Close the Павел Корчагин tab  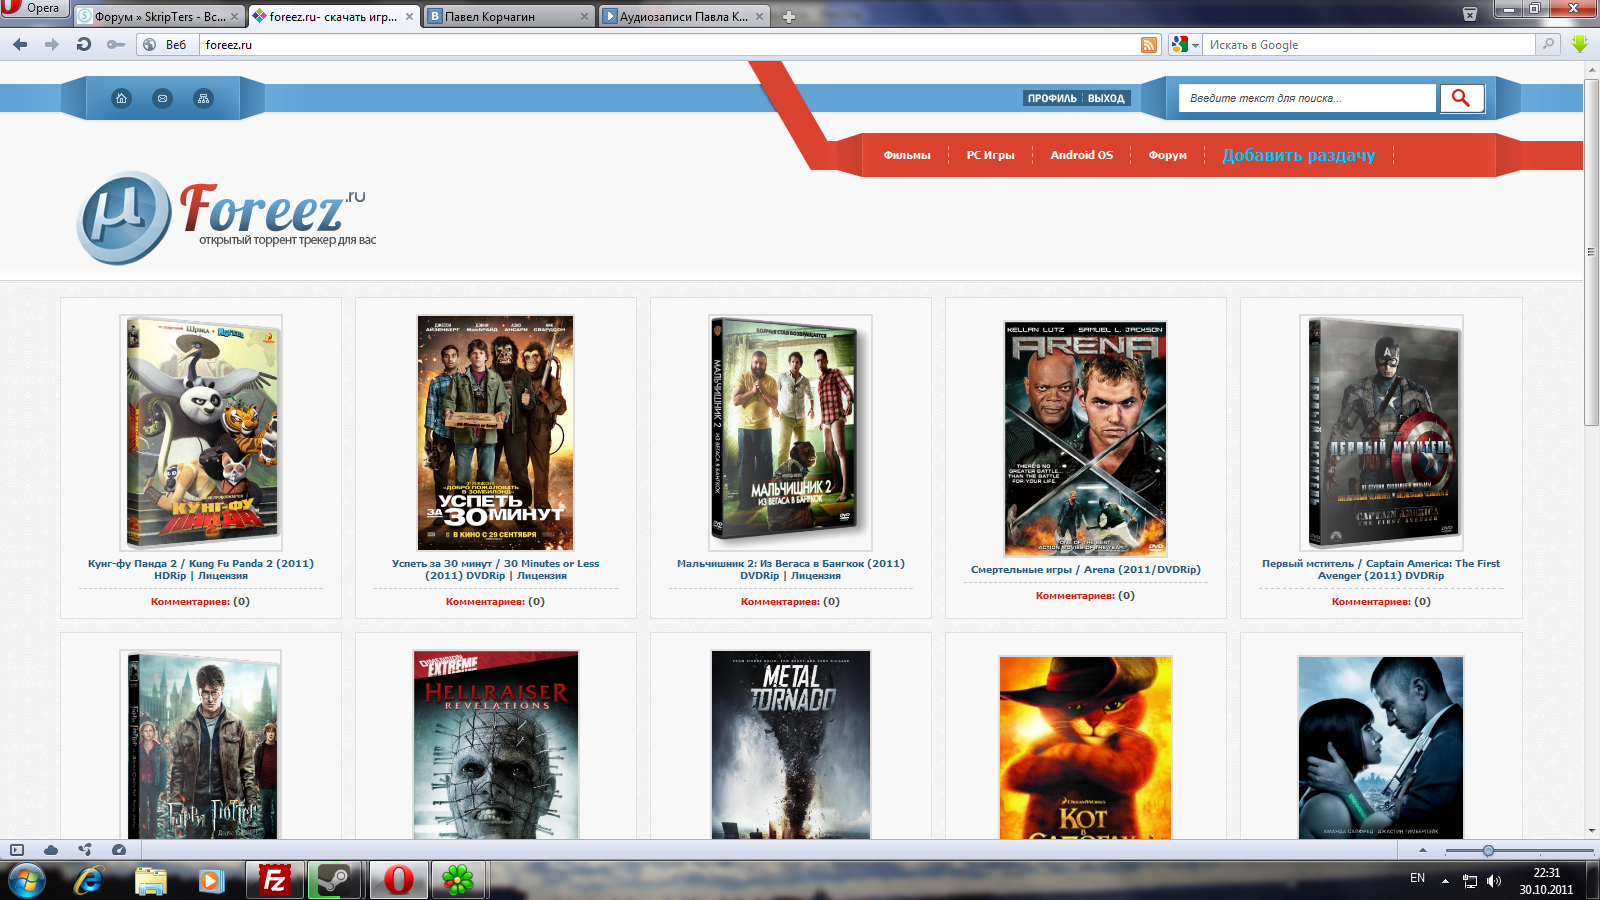[x=584, y=17]
